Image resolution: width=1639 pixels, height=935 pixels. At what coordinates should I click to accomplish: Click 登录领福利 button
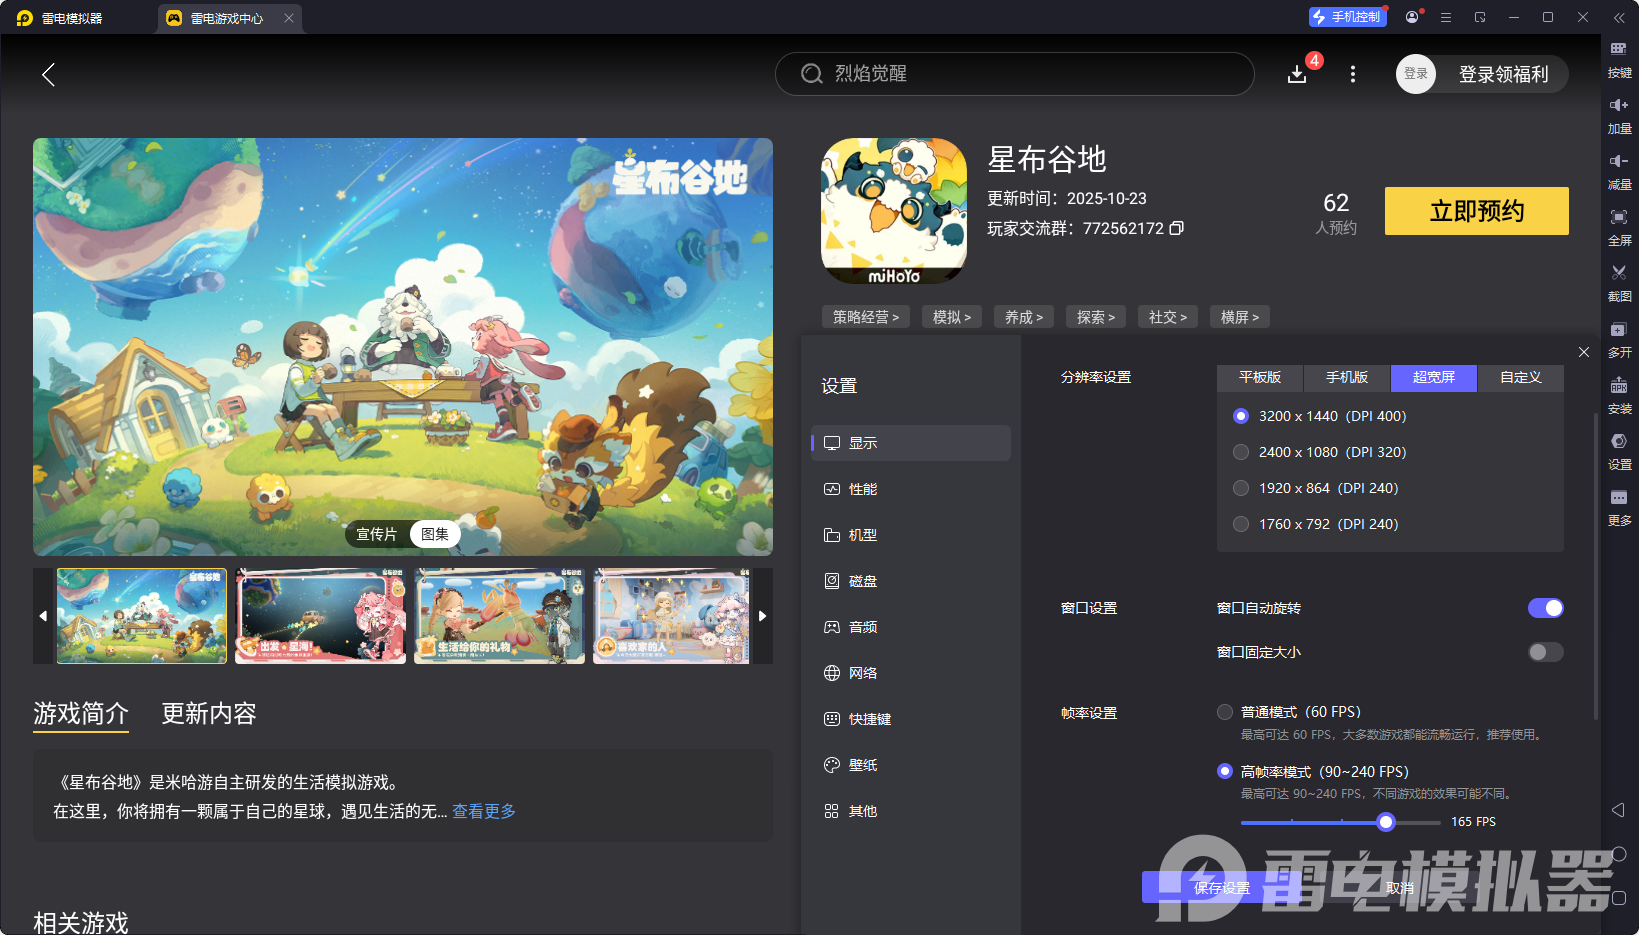(1503, 74)
